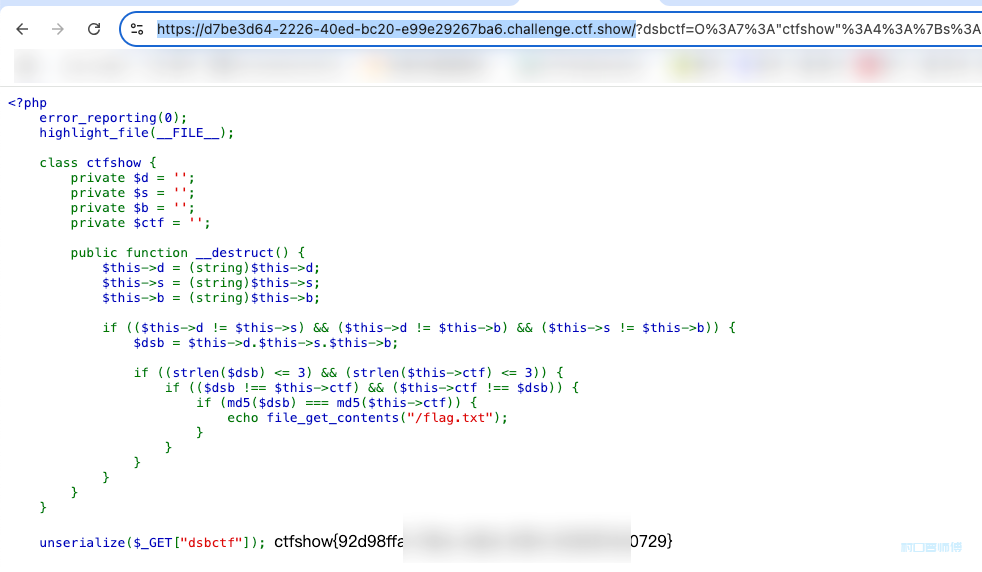Click the '$this->s = (string)$this->s;' line
Image resolution: width=982 pixels, height=572 pixels.
[211, 283]
